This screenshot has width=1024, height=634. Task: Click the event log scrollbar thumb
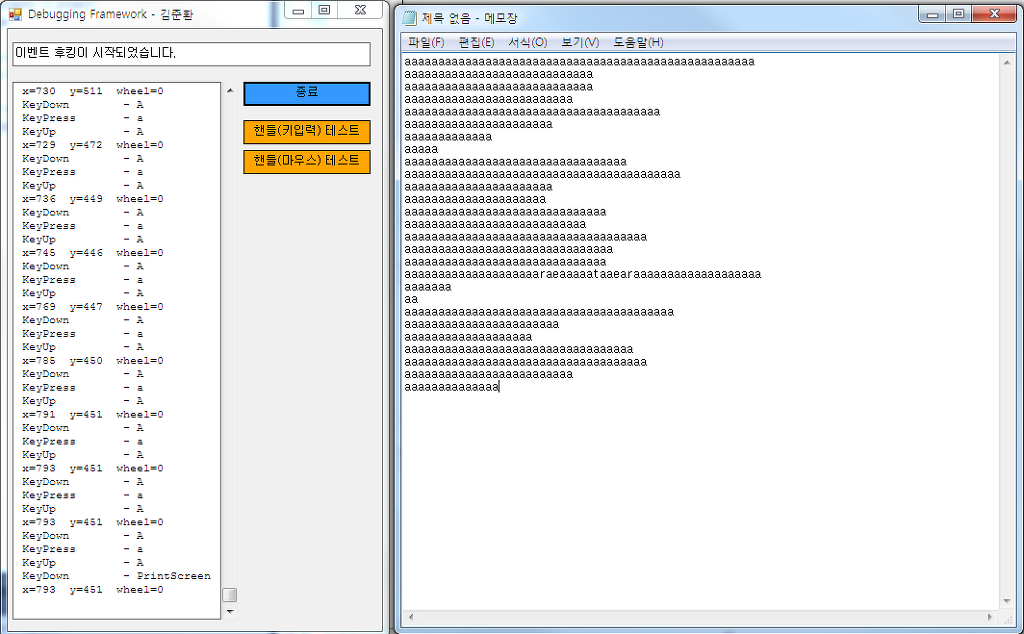click(230, 595)
